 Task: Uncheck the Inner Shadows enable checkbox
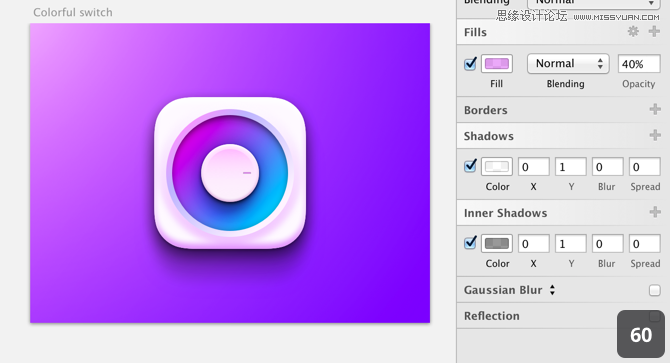point(470,243)
